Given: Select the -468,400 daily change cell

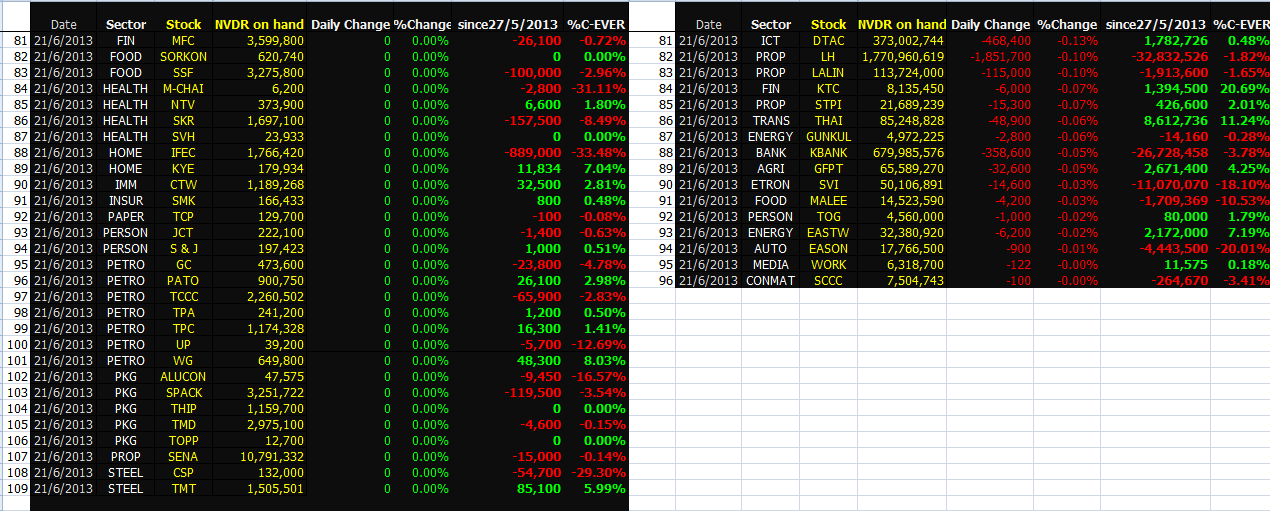Looking at the screenshot, I should tap(990, 41).
